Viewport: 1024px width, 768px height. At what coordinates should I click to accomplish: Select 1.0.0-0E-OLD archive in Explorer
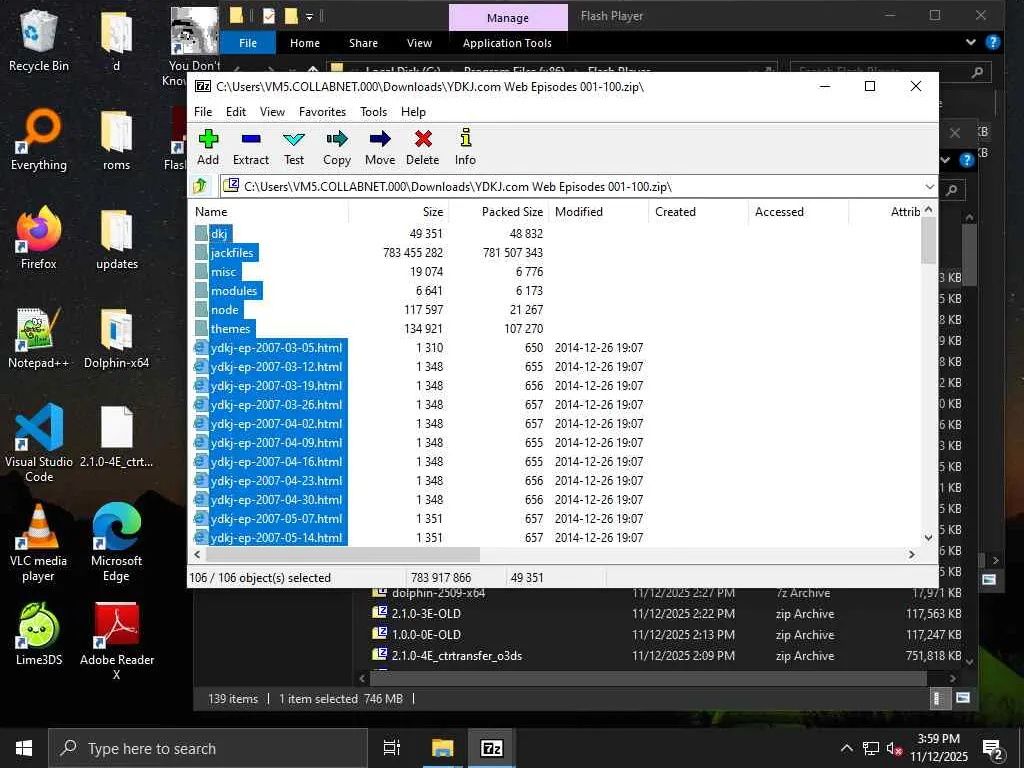pyautogui.click(x=426, y=635)
